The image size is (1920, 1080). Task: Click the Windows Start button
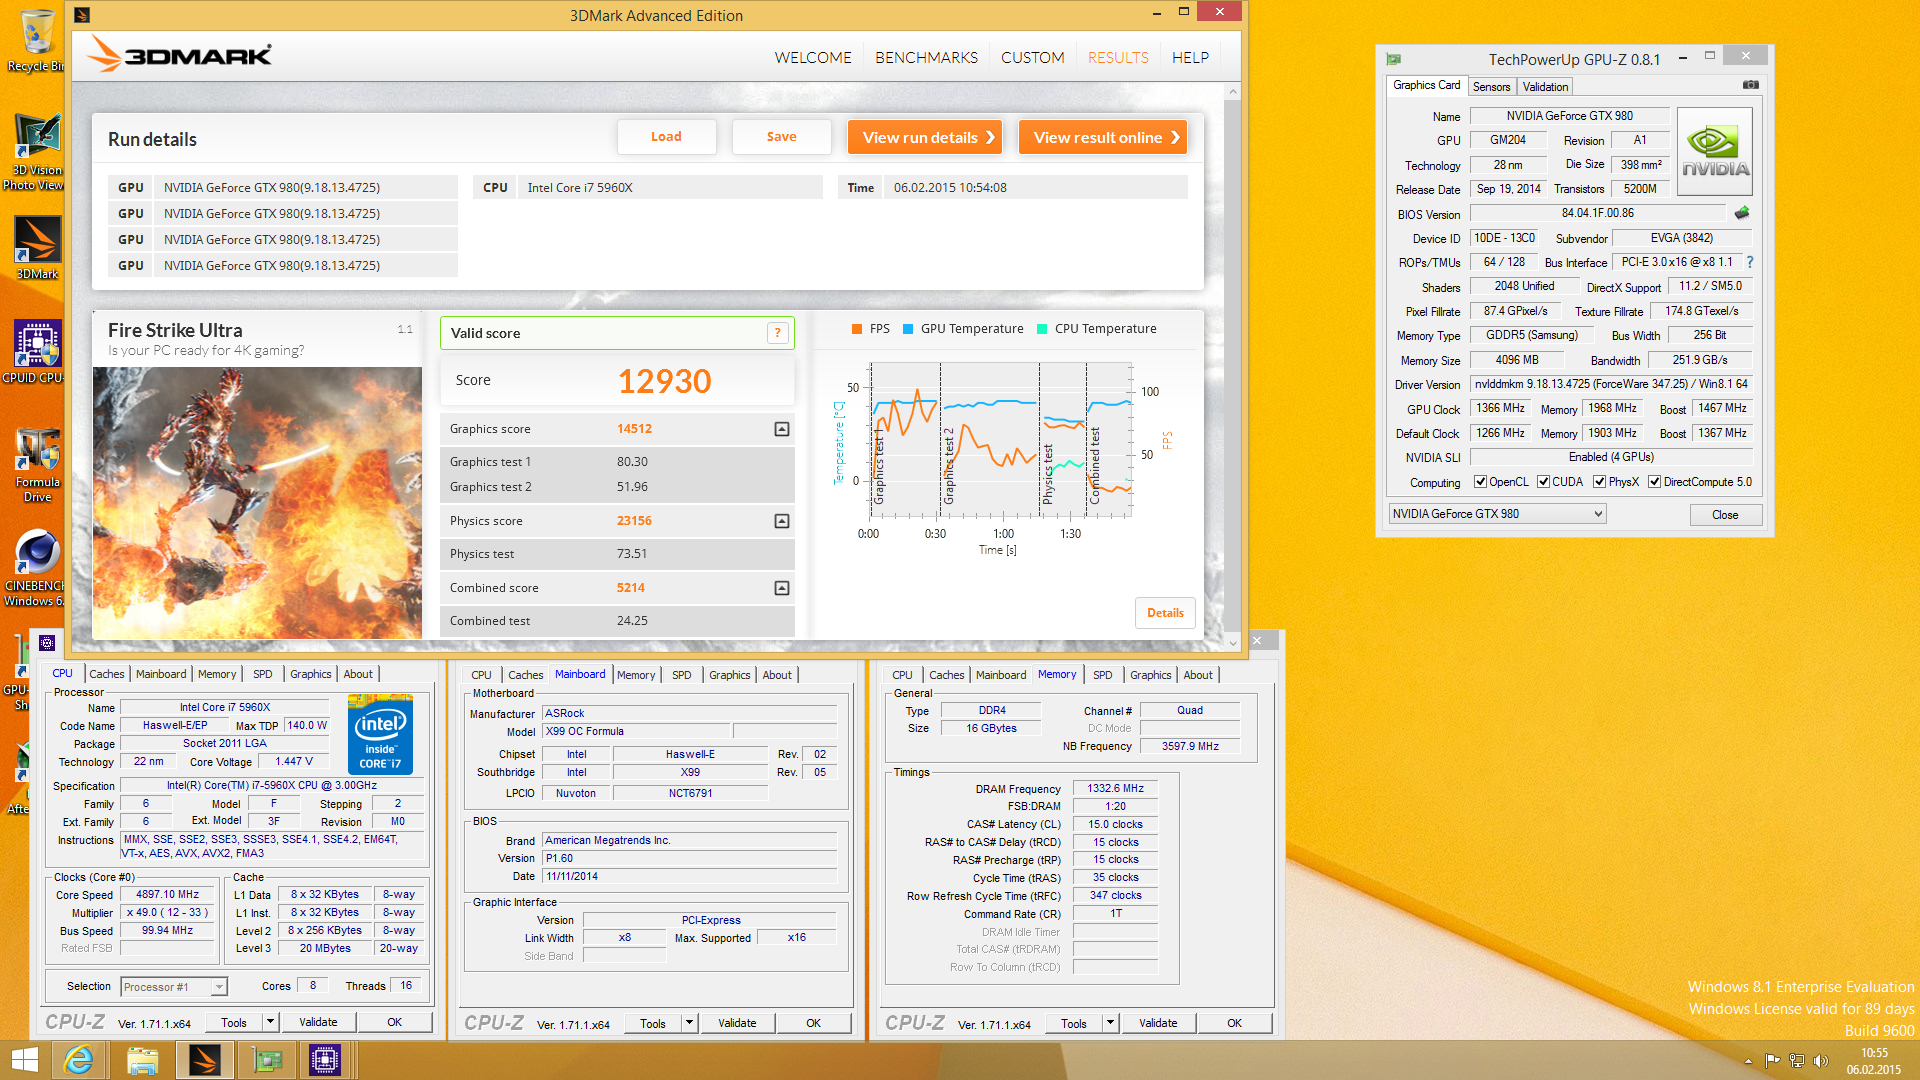(x=24, y=1060)
